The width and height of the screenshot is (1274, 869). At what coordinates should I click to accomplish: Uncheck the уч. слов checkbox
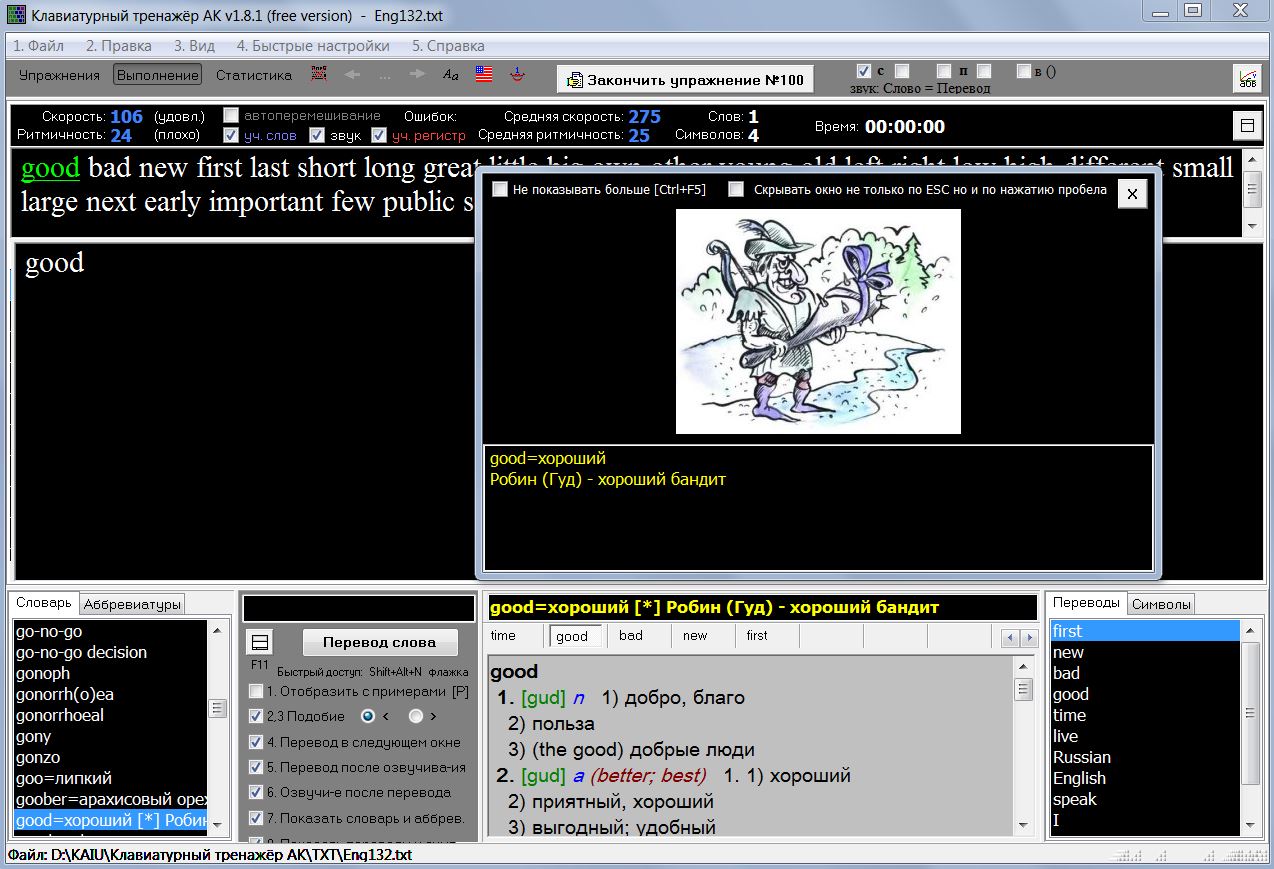[x=231, y=135]
